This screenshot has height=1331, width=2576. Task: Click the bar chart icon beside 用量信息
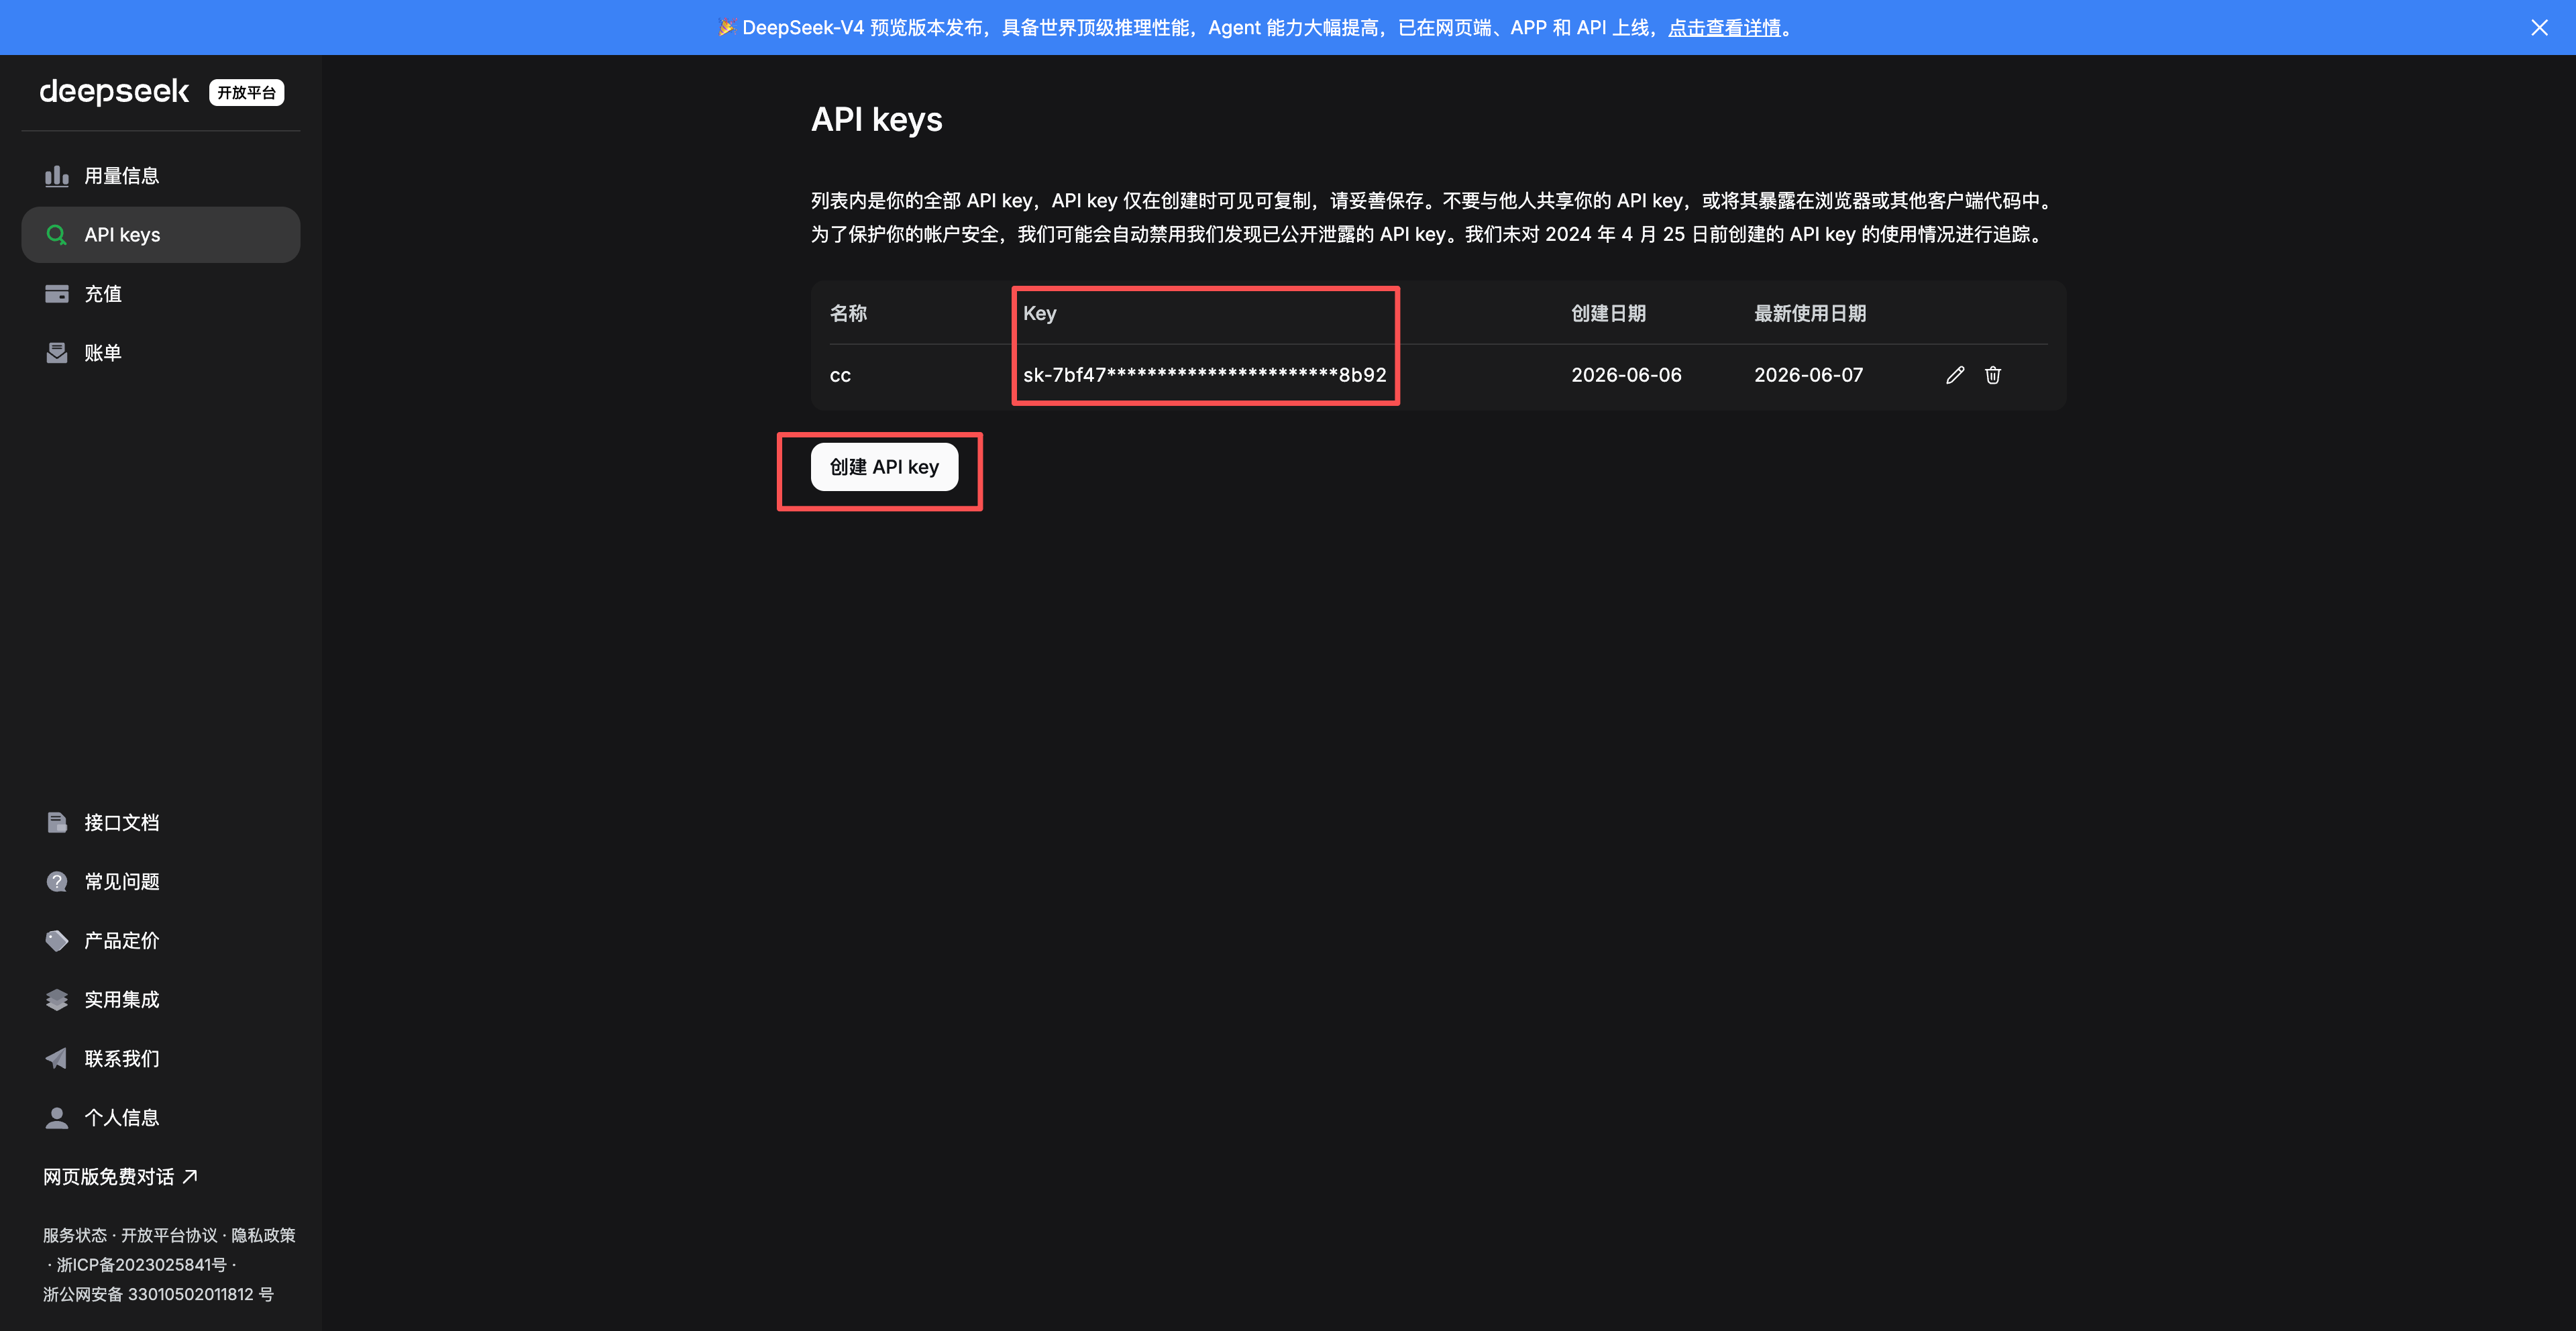[x=57, y=176]
